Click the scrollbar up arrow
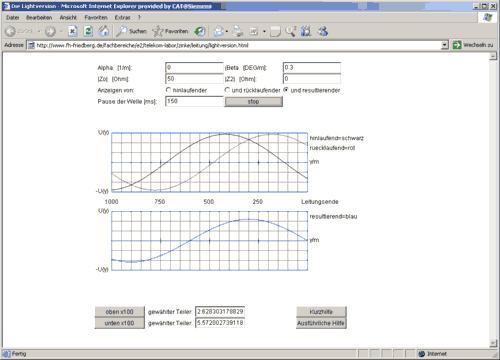Screen dimensions: 500x360 [493, 56]
